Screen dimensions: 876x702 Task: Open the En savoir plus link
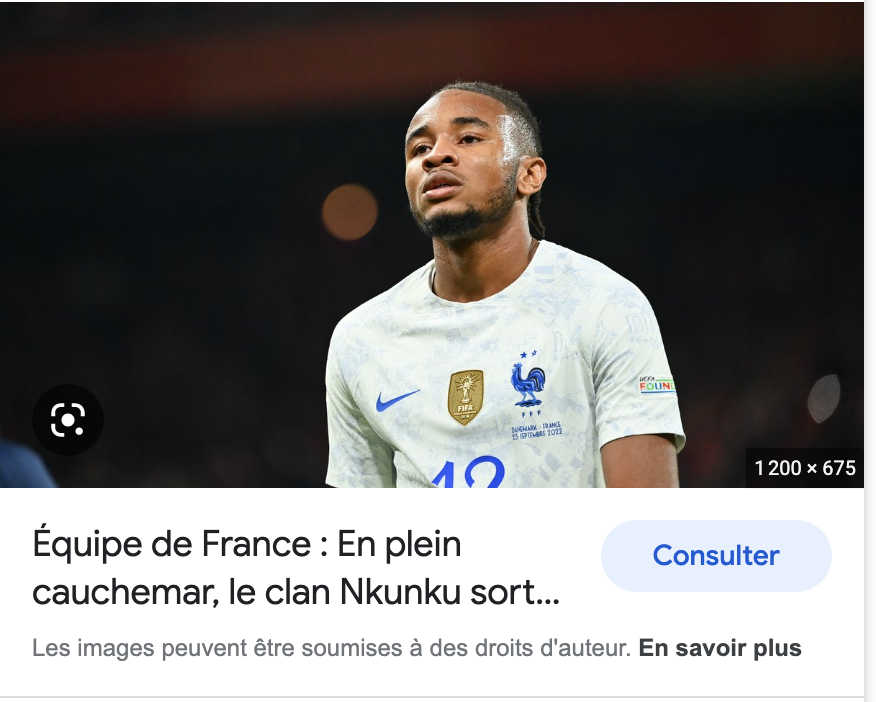click(720, 648)
